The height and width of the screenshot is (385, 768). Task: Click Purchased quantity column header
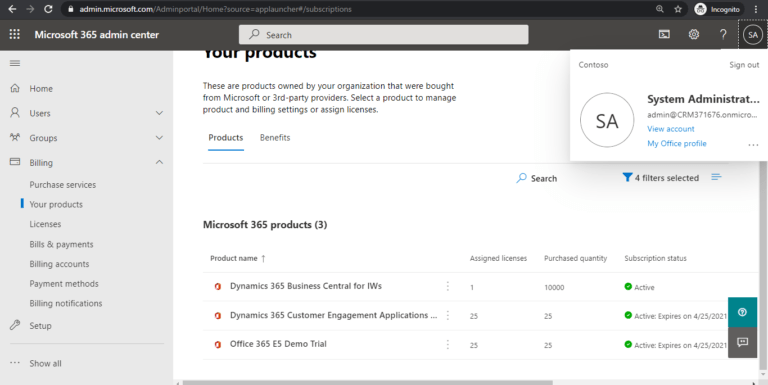[576, 258]
